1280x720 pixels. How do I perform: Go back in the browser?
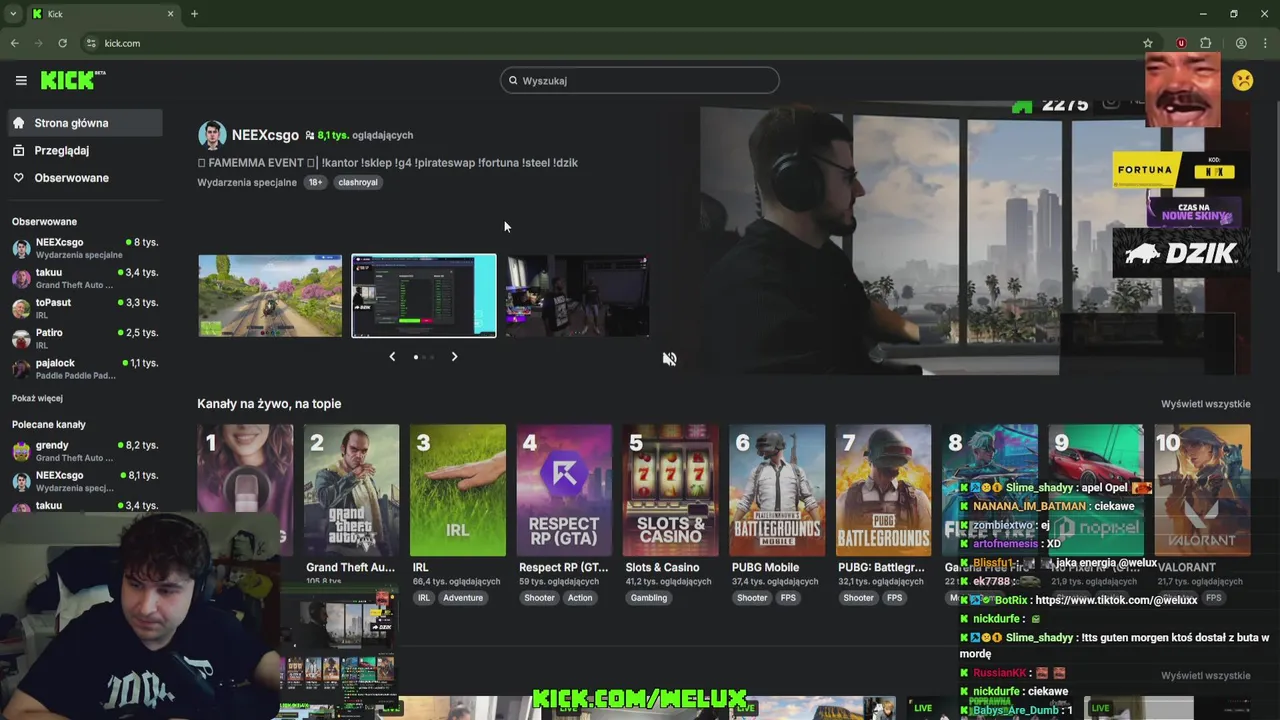point(14,43)
